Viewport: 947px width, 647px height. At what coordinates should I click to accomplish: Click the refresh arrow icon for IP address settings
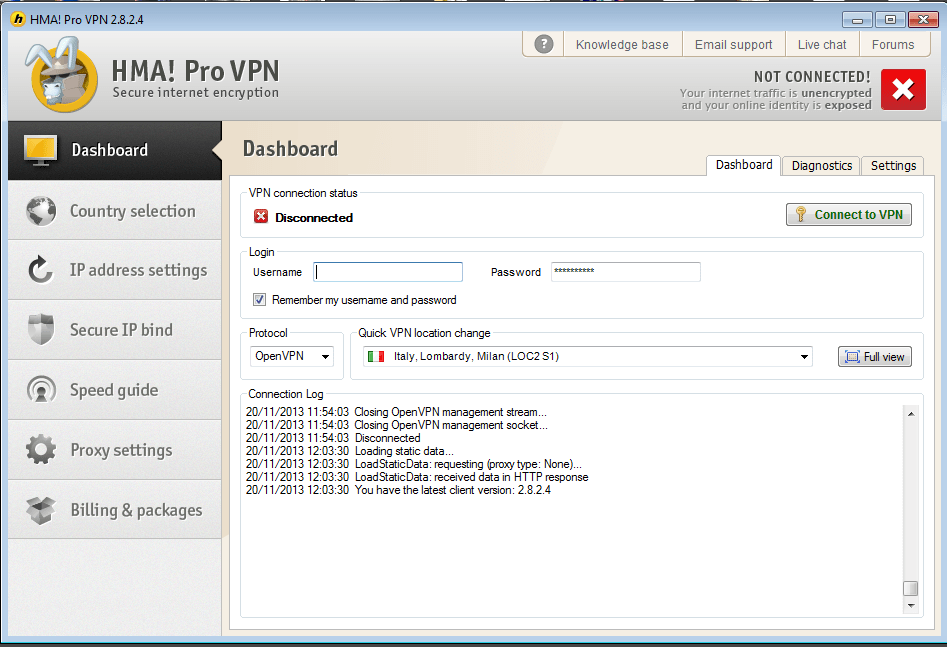pyautogui.click(x=40, y=269)
